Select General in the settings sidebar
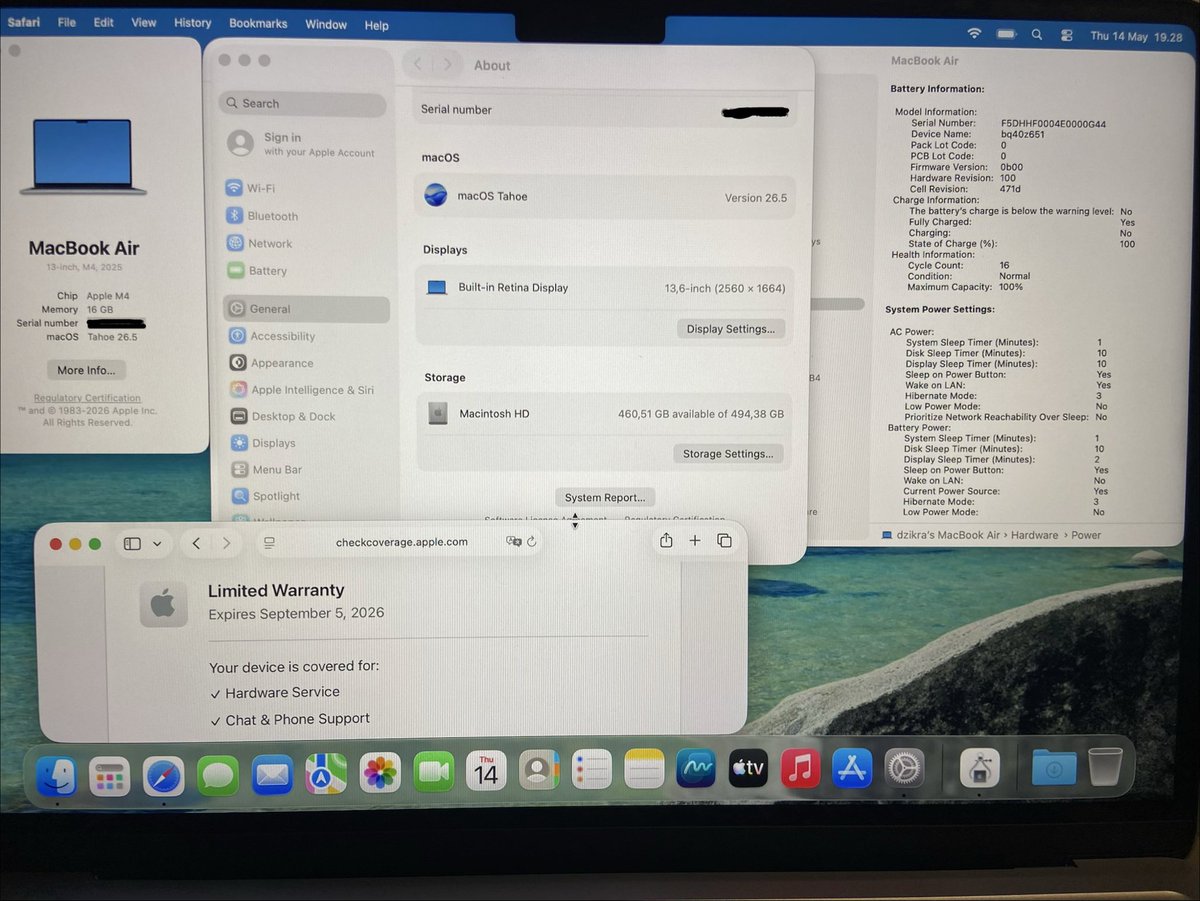1200x901 pixels. coord(306,309)
